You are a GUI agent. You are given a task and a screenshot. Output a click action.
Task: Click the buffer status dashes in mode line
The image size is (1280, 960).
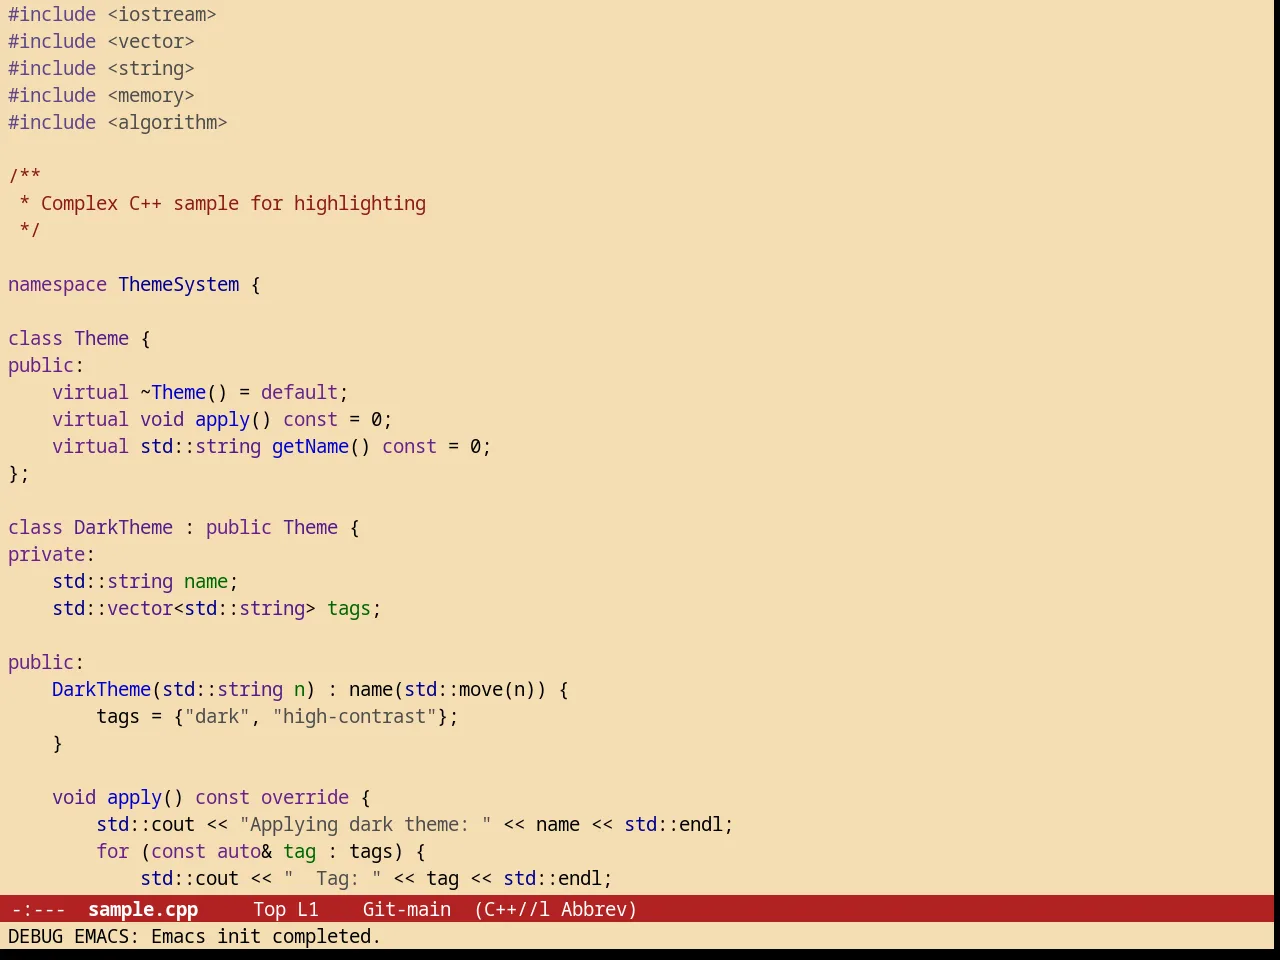click(38, 909)
